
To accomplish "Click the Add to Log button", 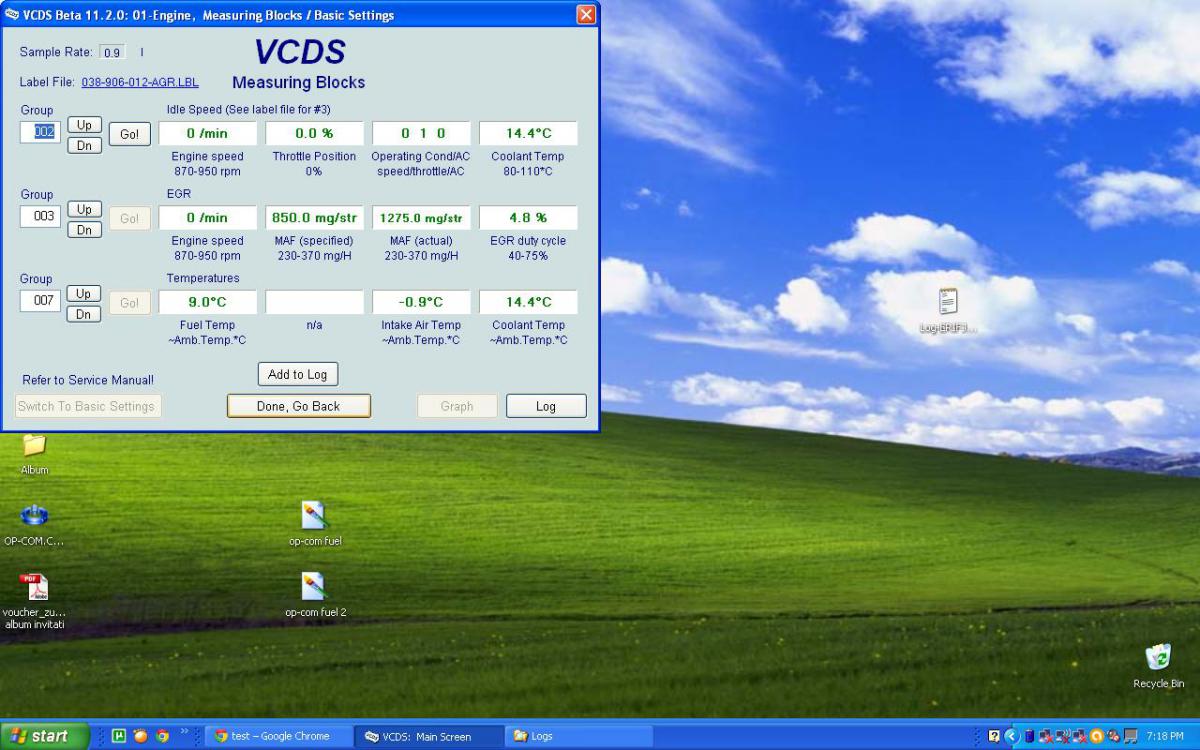I will (x=298, y=374).
